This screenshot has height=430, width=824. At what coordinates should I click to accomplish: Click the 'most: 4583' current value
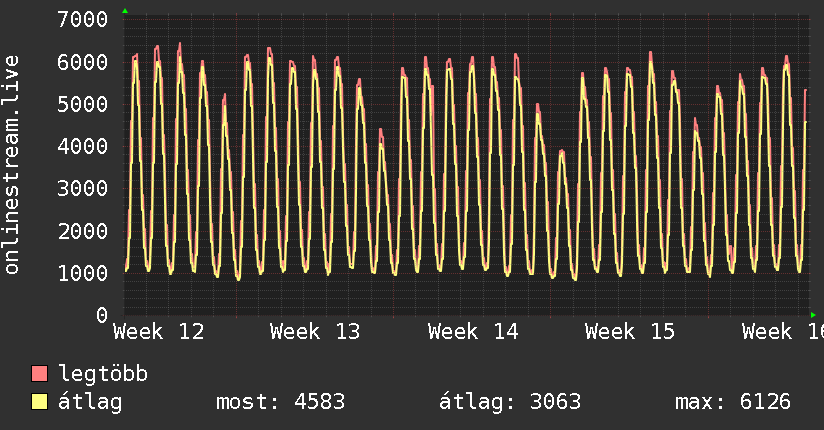click(x=280, y=403)
